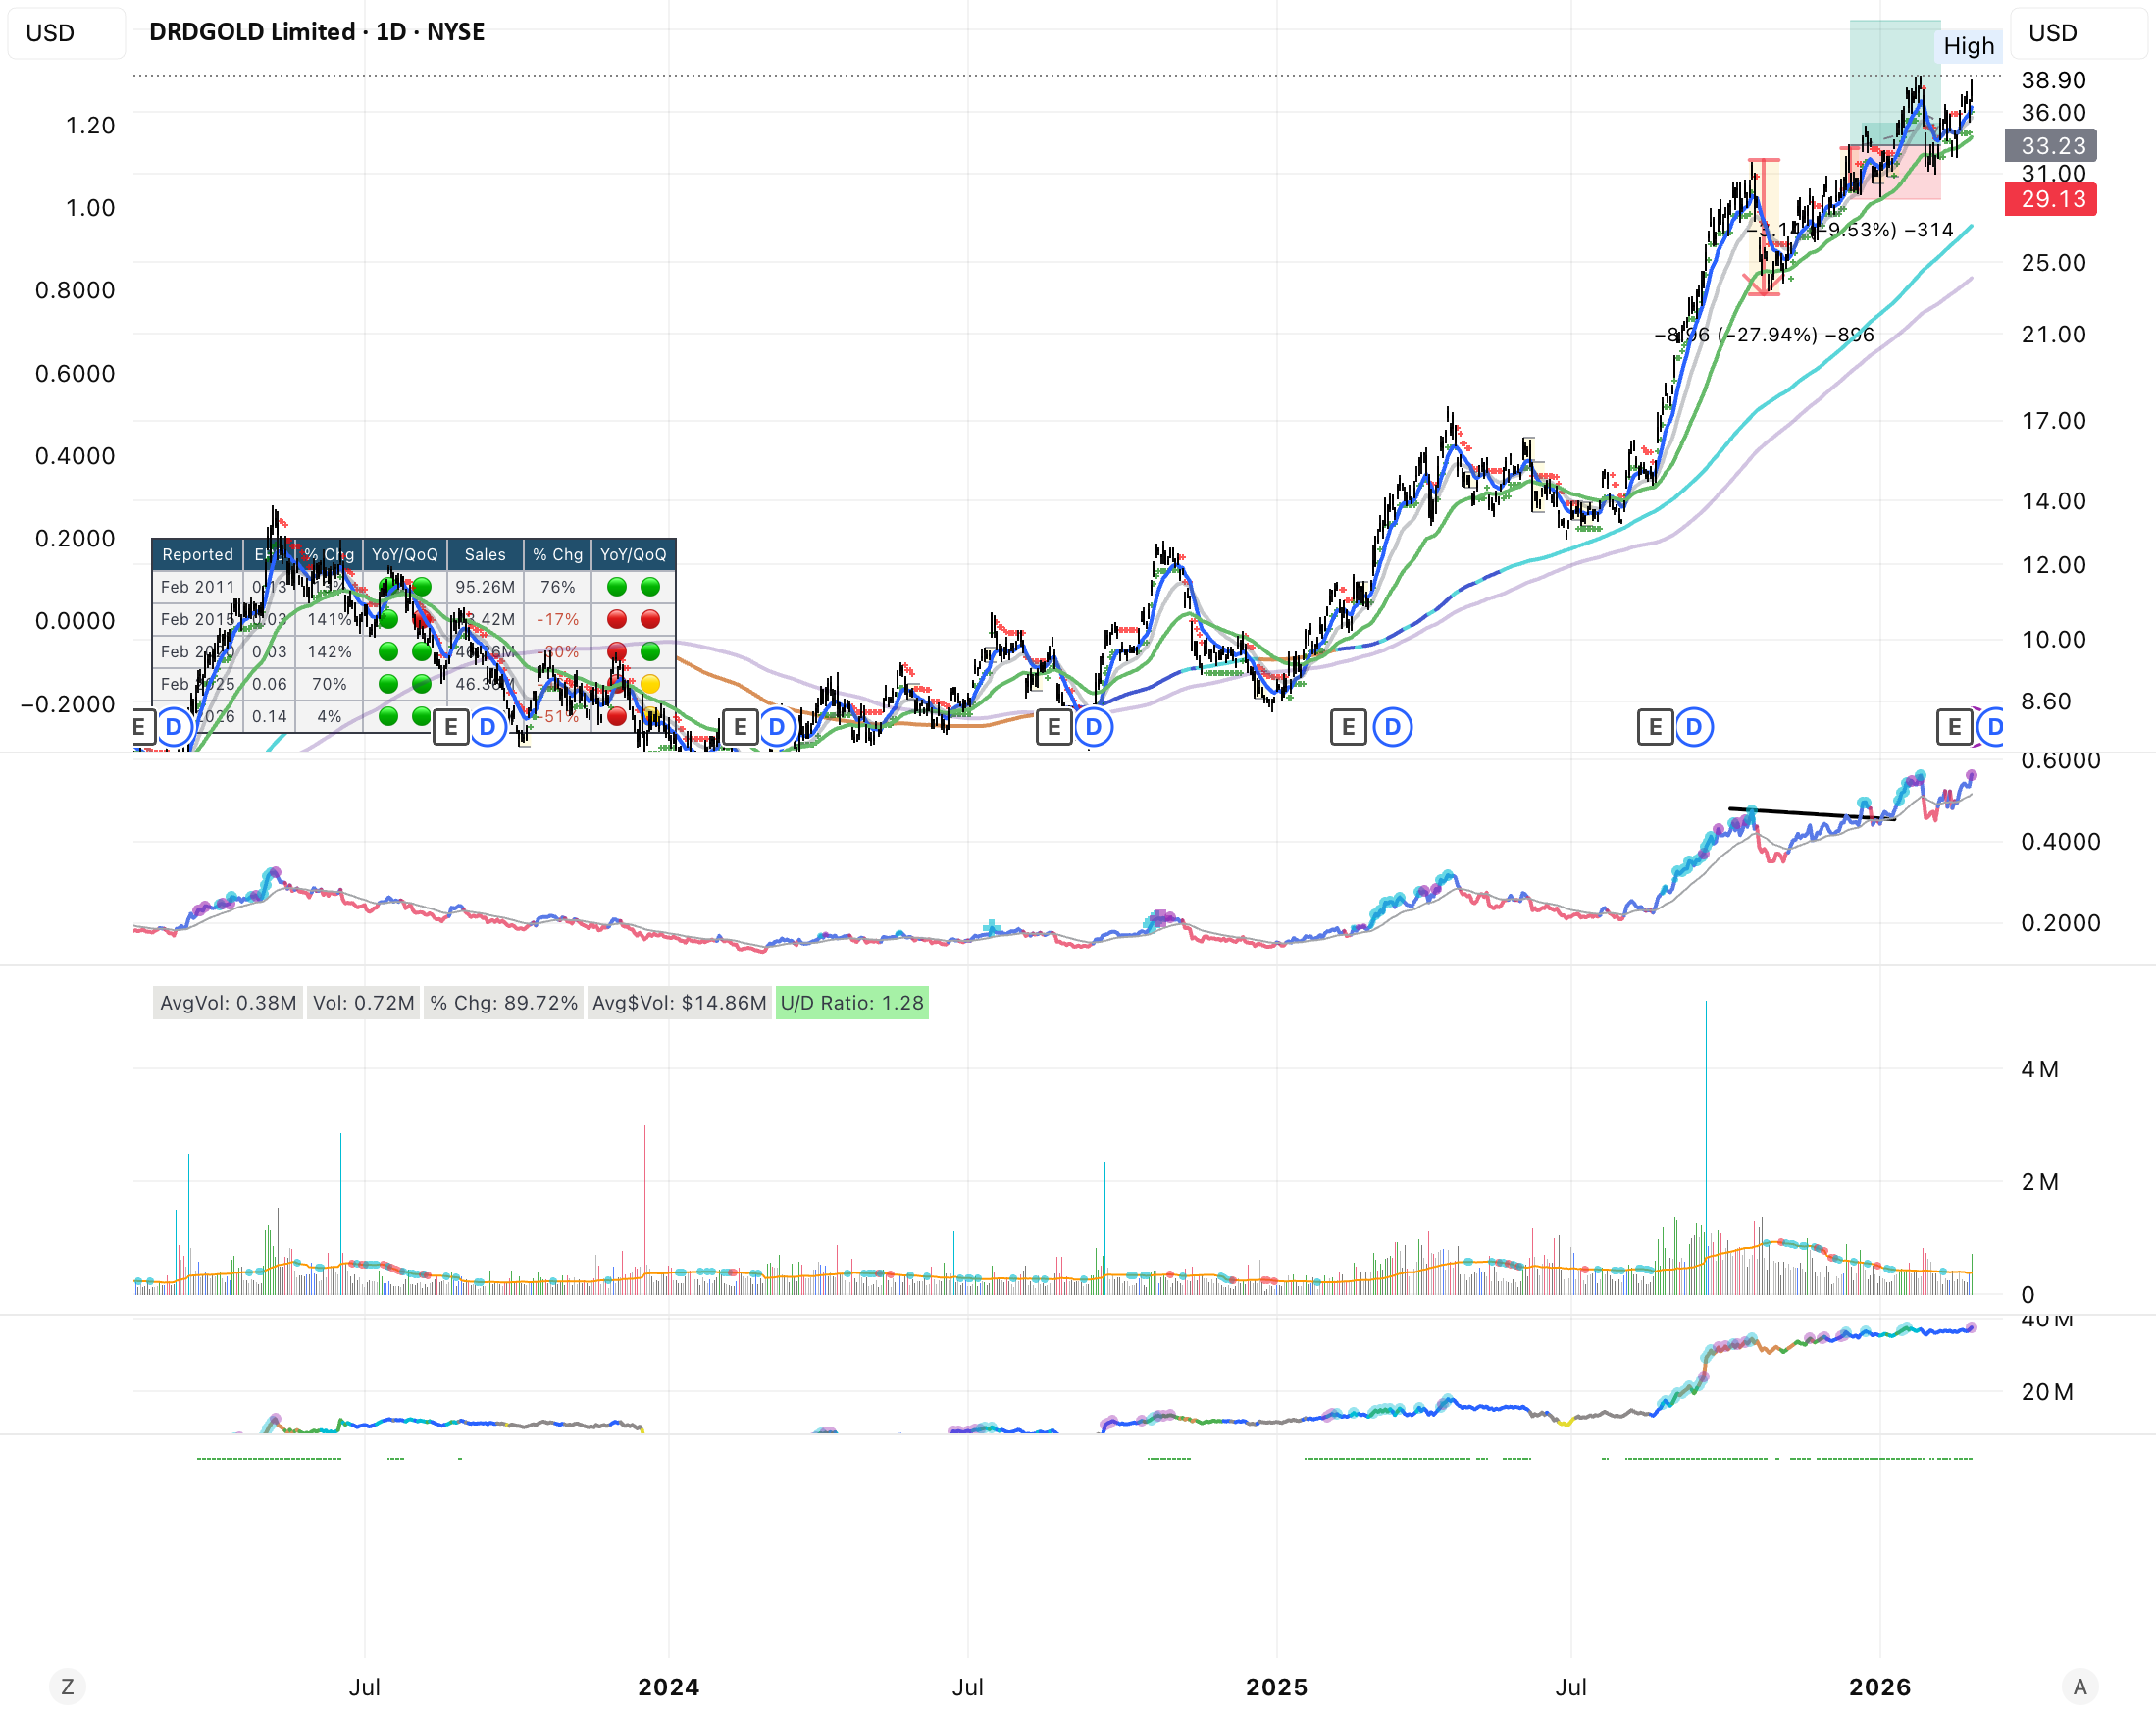2156x1713 pixels.
Task: Click the High price label
Action: 1969,46
